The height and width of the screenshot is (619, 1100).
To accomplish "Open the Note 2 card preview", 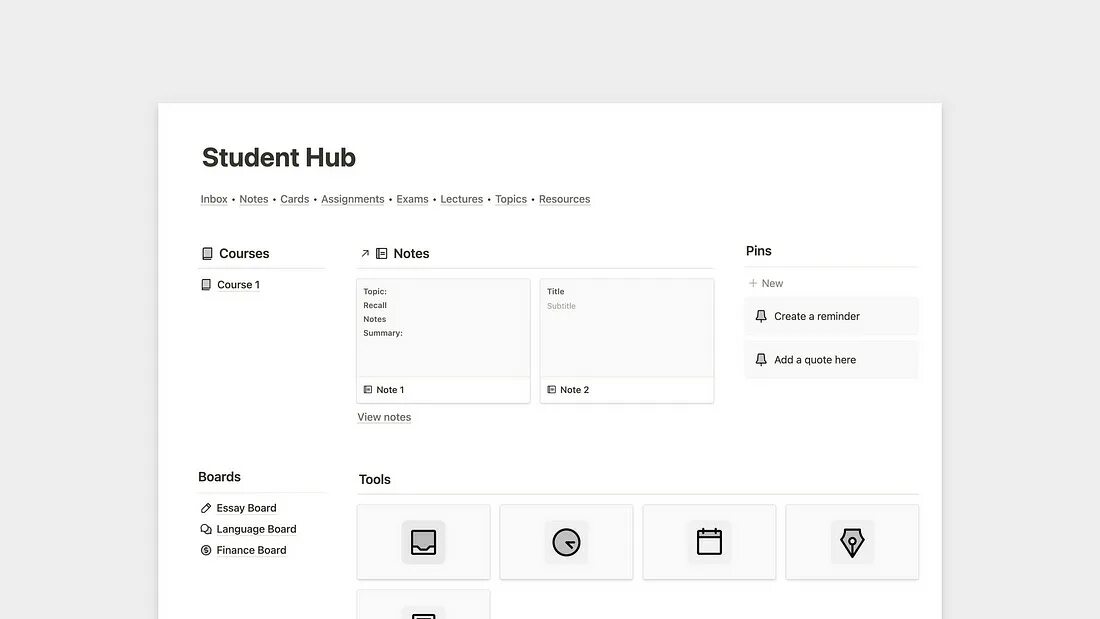I will [627, 328].
